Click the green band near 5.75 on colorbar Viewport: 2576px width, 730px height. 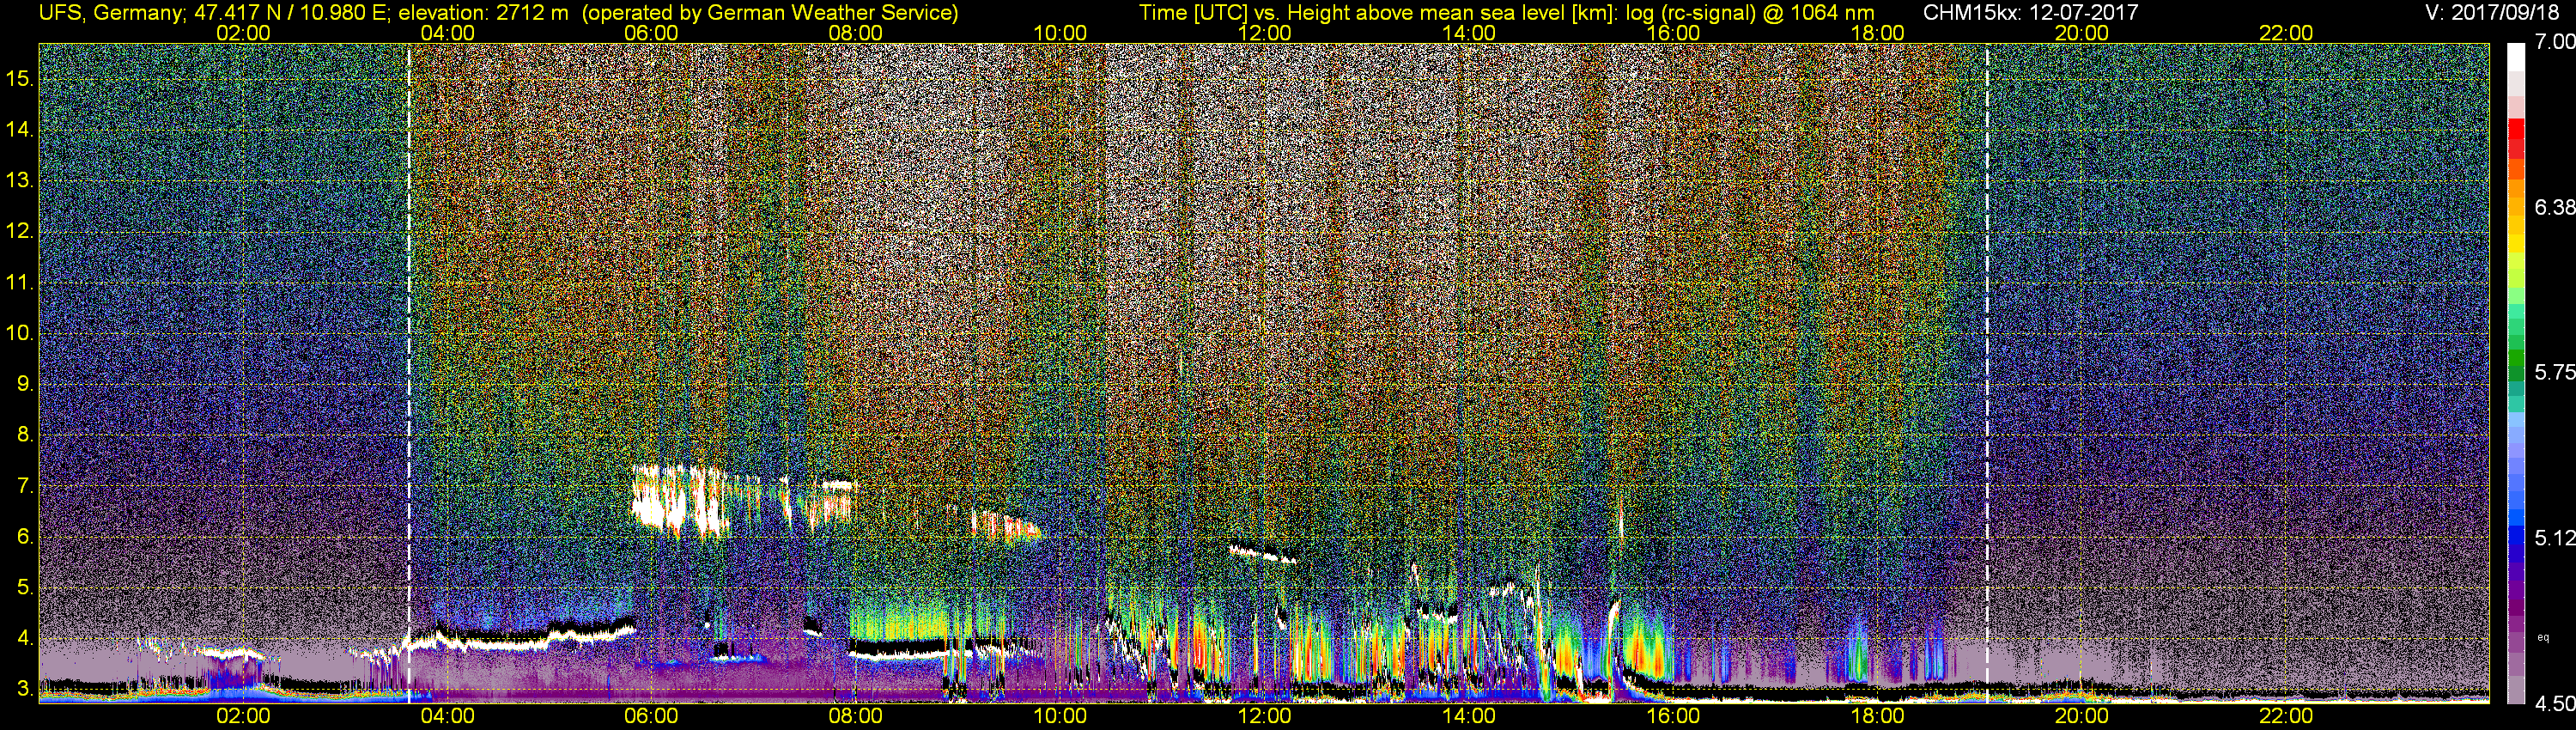2516,372
